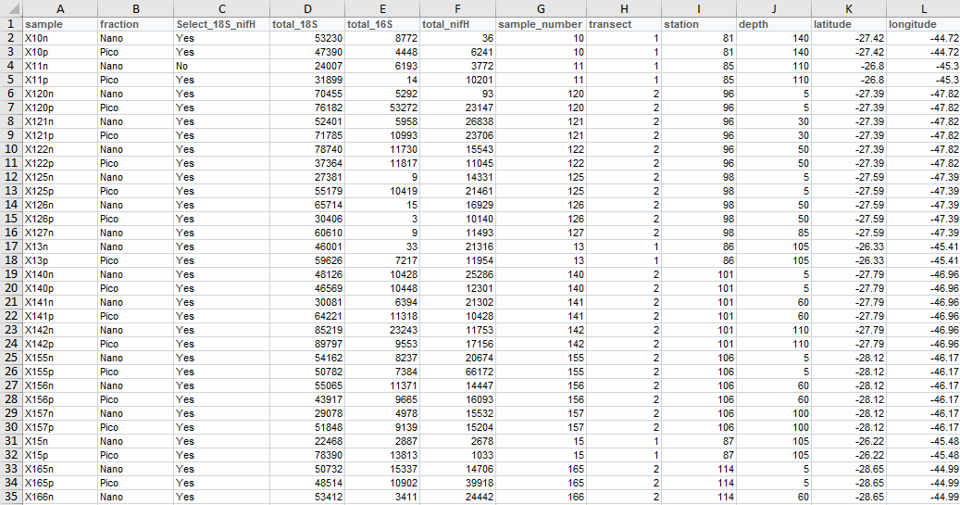Click total_nifH value 39918
The width and height of the screenshot is (960, 505).
pos(457,482)
